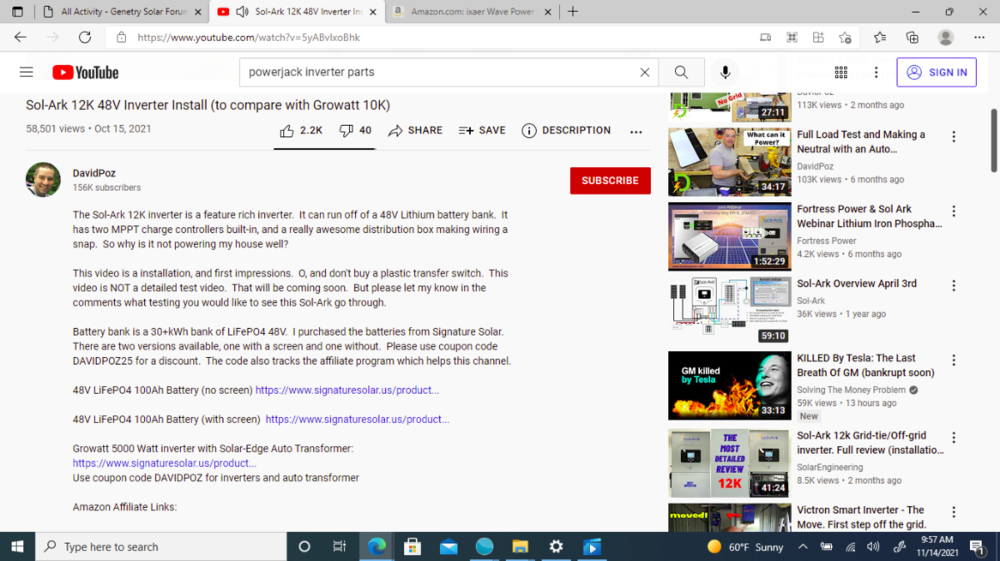1000x561 pixels.
Task: Open DavidPoz channel avatar
Action: (x=43, y=179)
